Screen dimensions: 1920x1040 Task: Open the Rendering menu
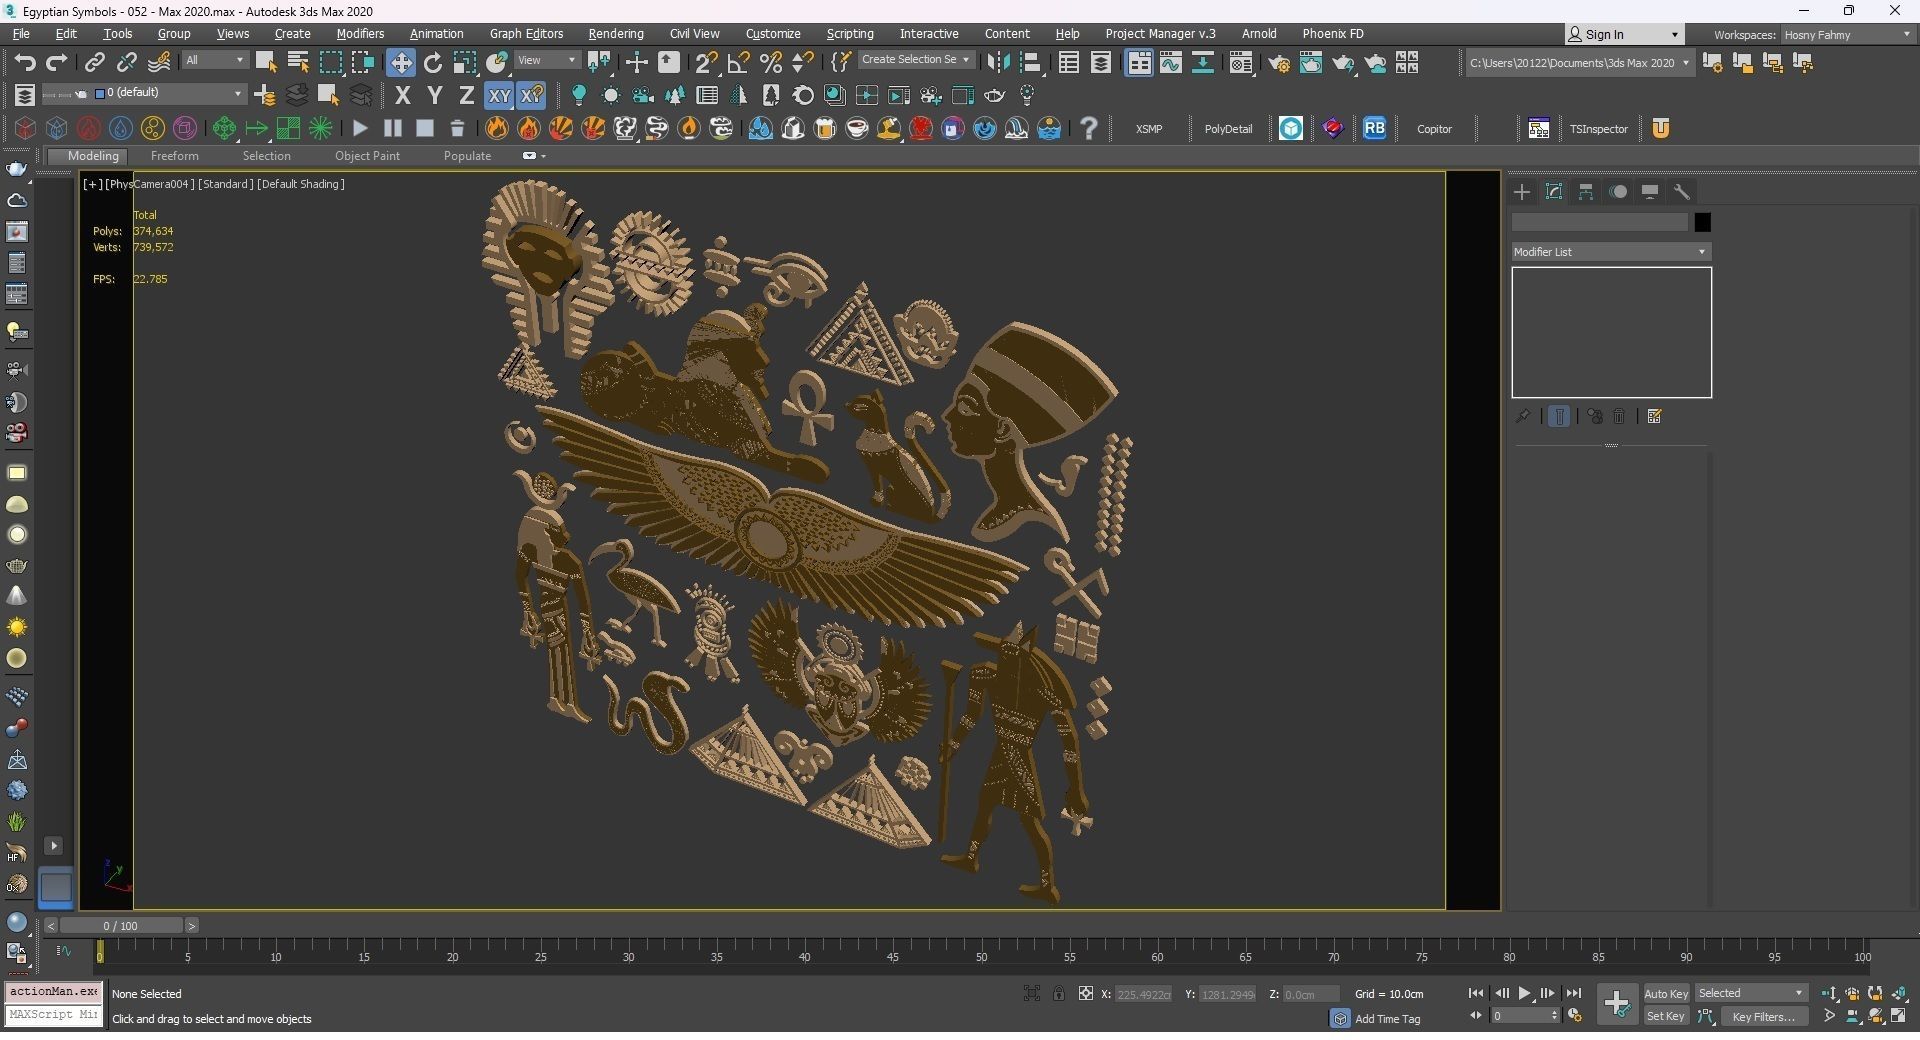616,34
